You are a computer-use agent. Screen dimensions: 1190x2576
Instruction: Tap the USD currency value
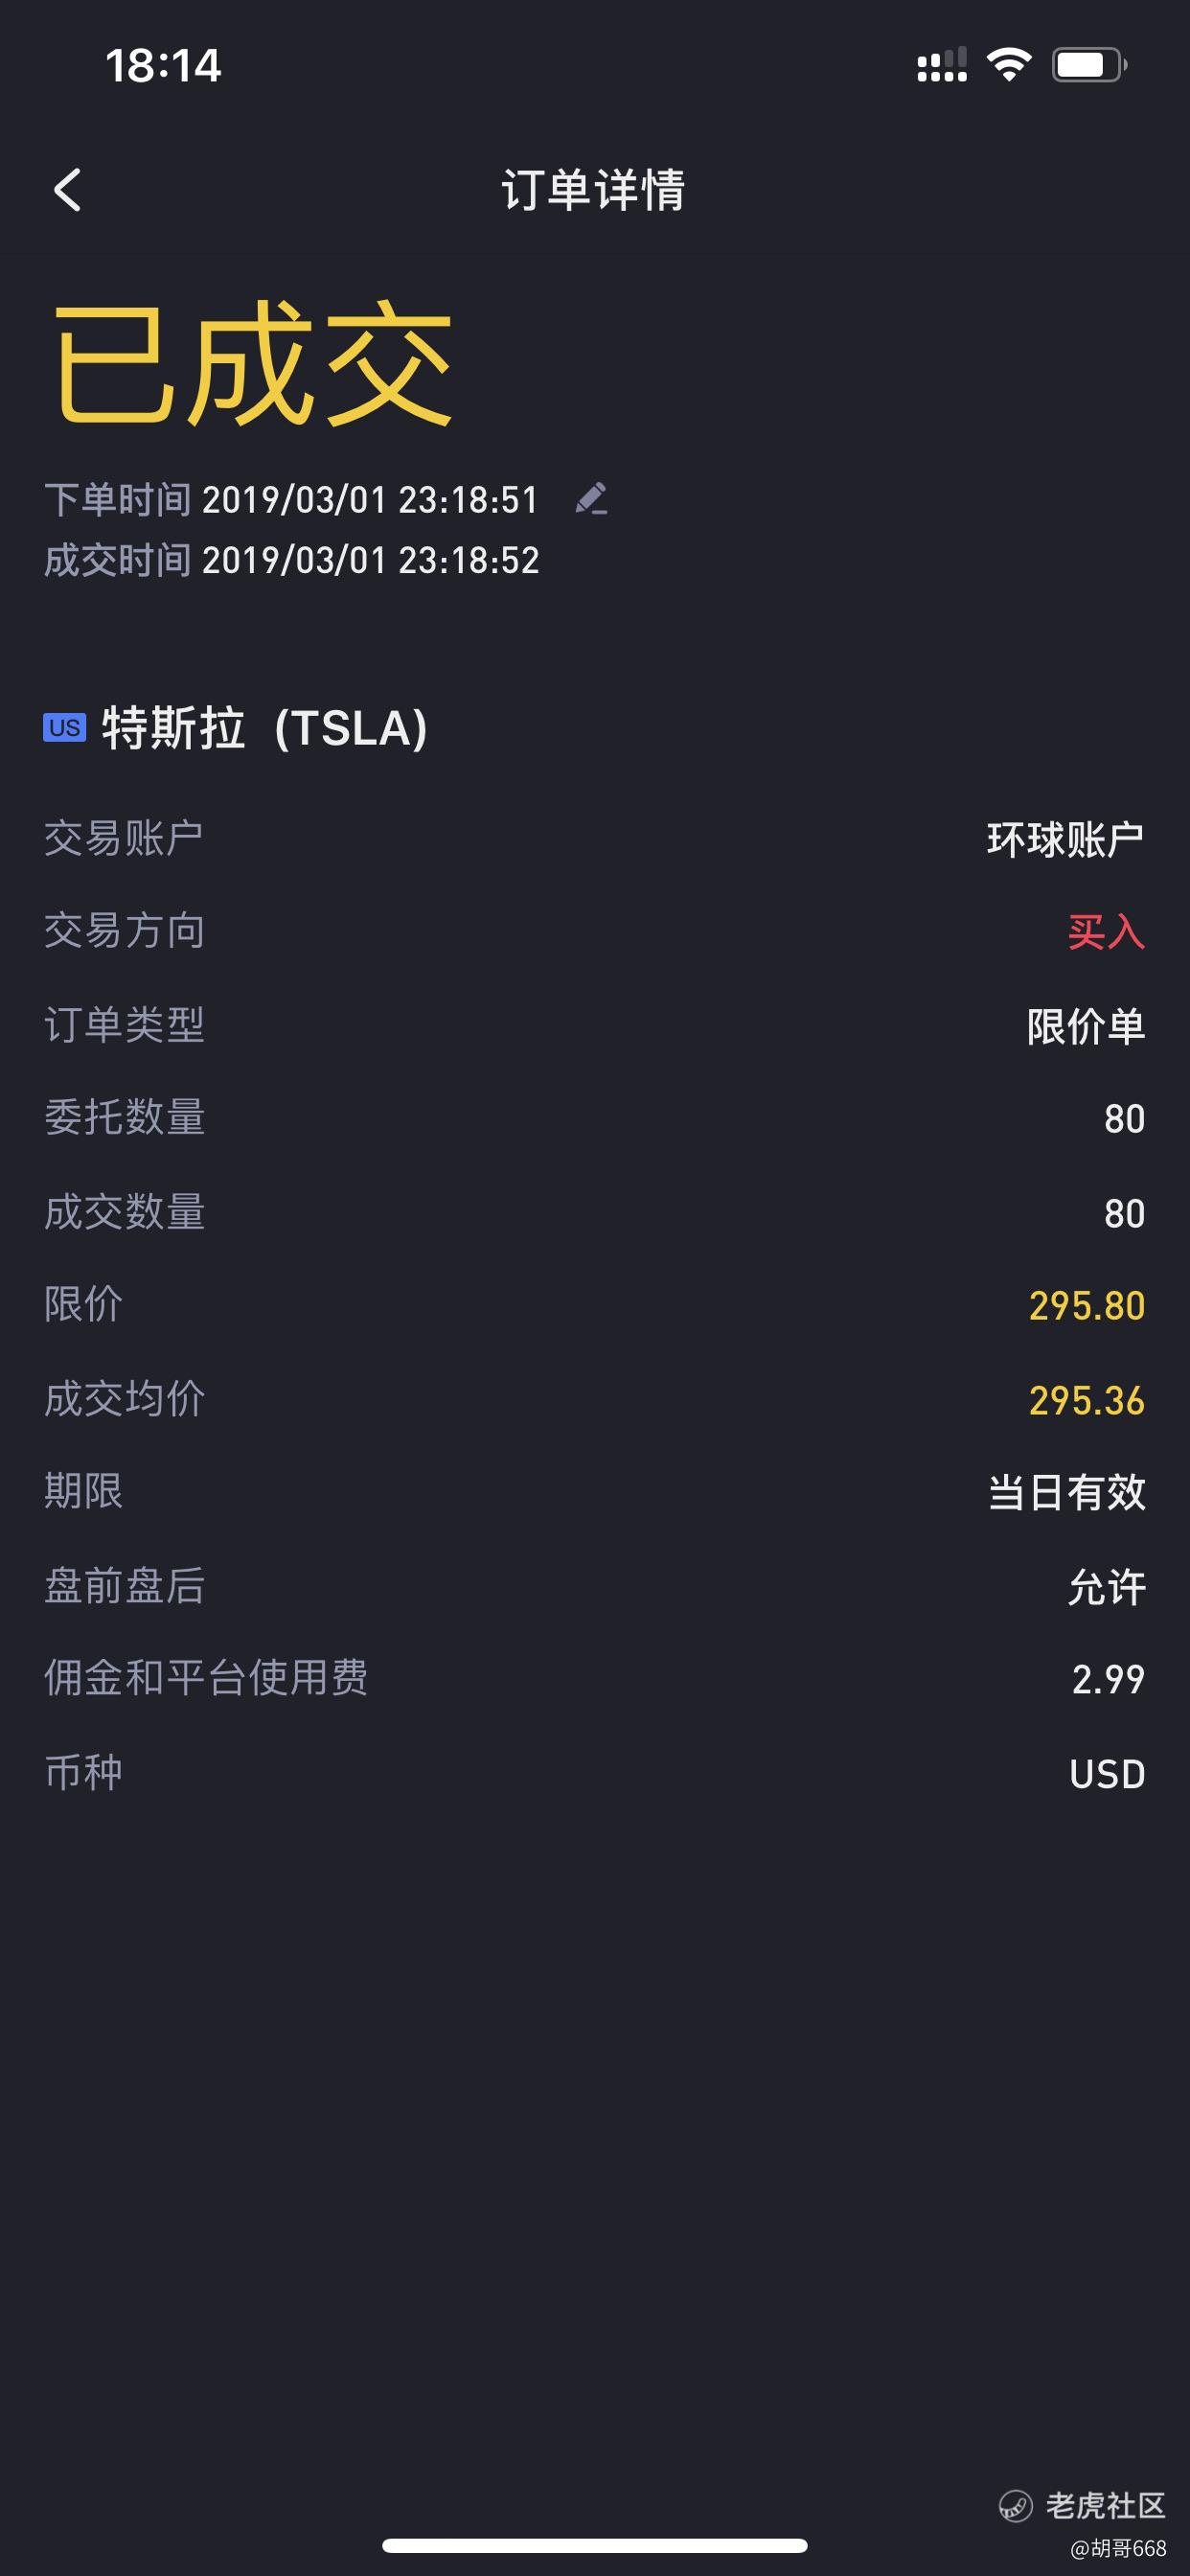[1107, 1774]
